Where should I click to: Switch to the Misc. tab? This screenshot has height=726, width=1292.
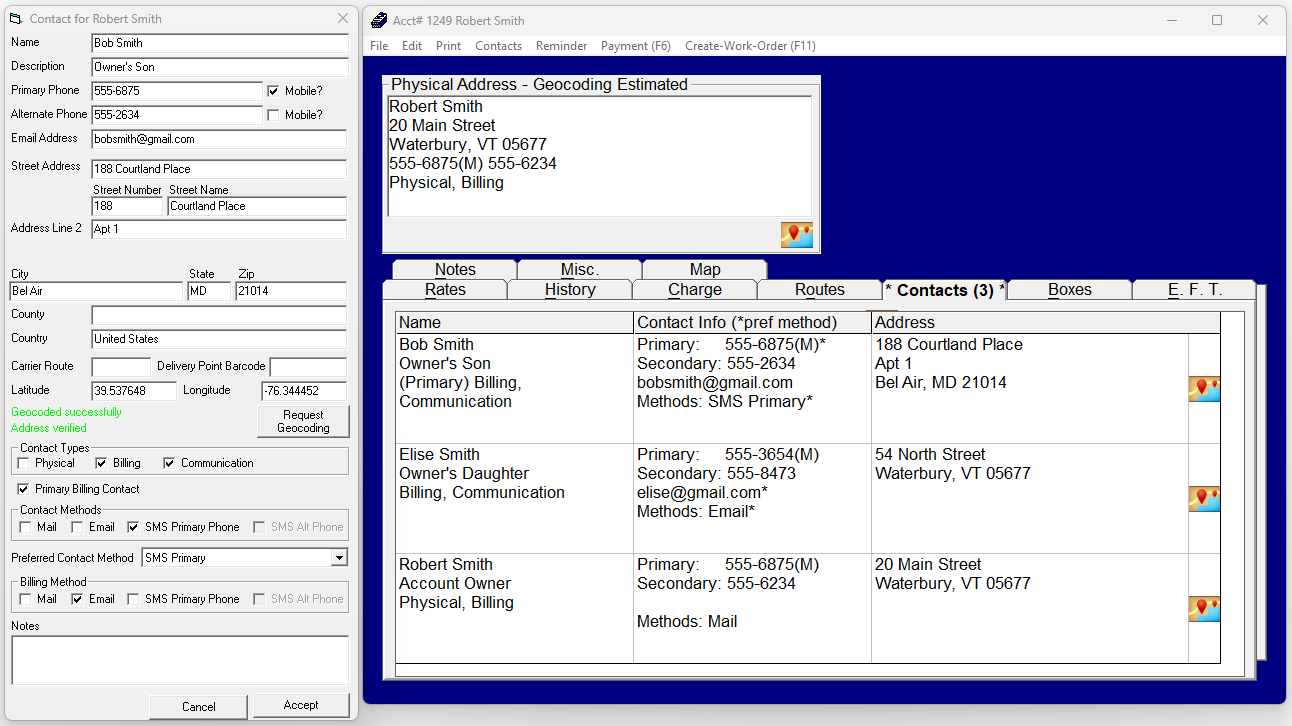tap(580, 269)
